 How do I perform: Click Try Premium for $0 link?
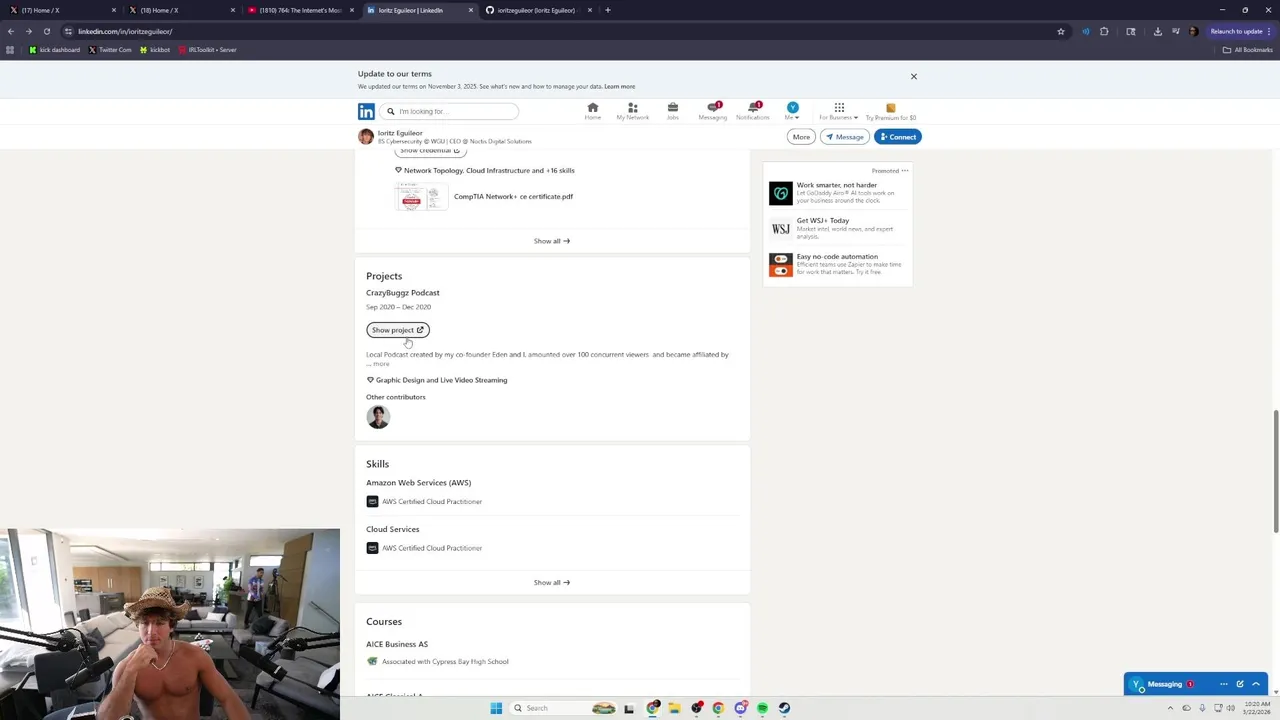891,111
